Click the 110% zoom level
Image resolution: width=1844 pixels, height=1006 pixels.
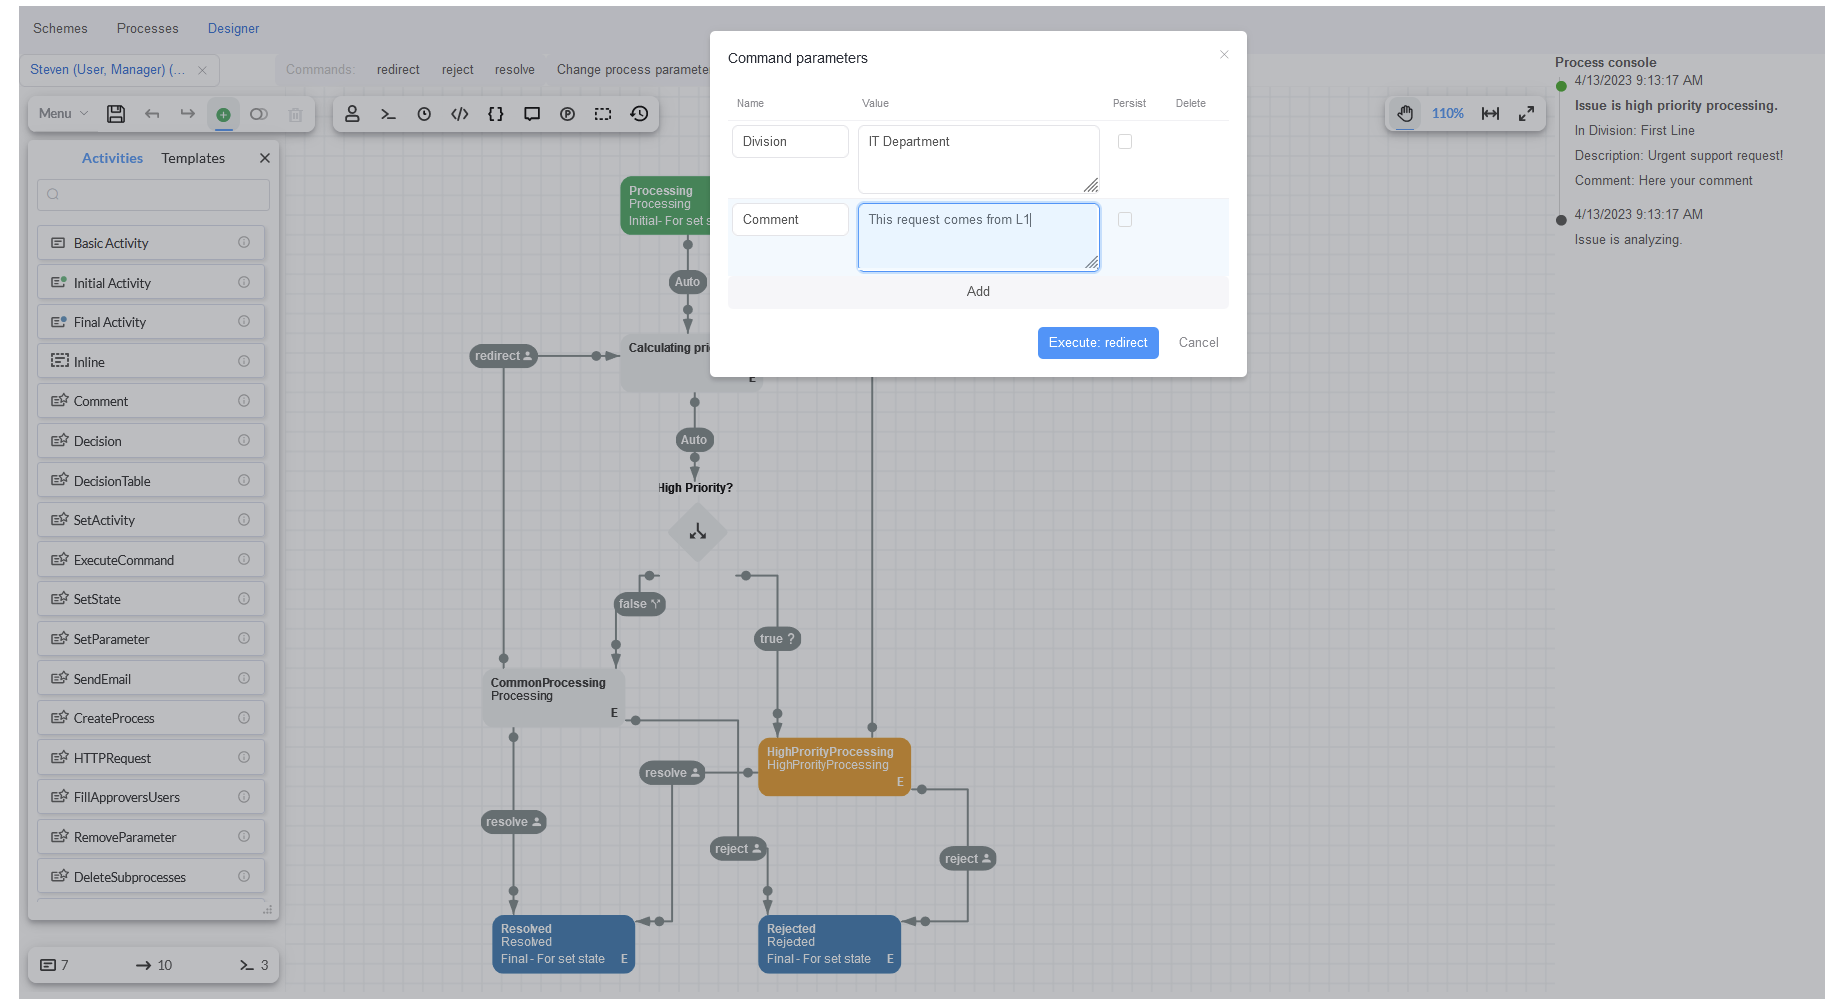1447,114
